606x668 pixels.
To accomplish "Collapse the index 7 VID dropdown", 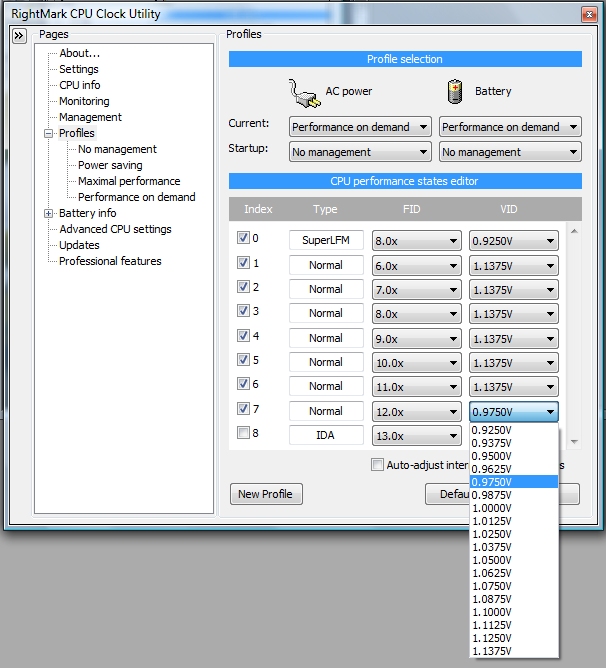I will (x=514, y=412).
